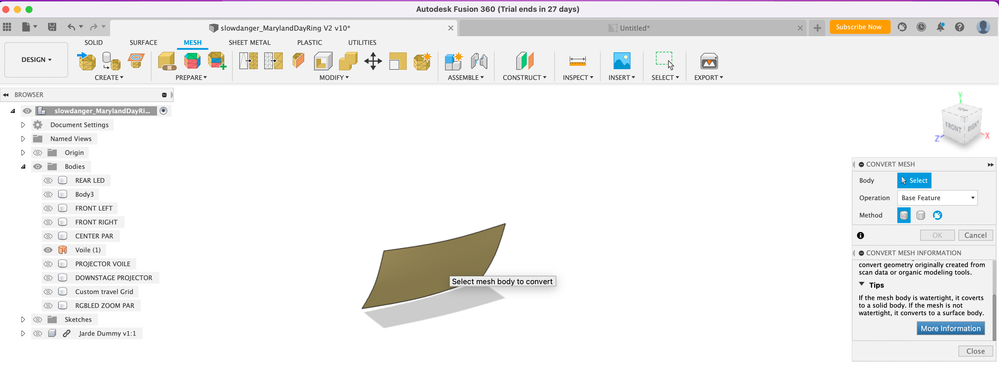
Task: Click the Insert image icon
Action: pyautogui.click(x=622, y=61)
